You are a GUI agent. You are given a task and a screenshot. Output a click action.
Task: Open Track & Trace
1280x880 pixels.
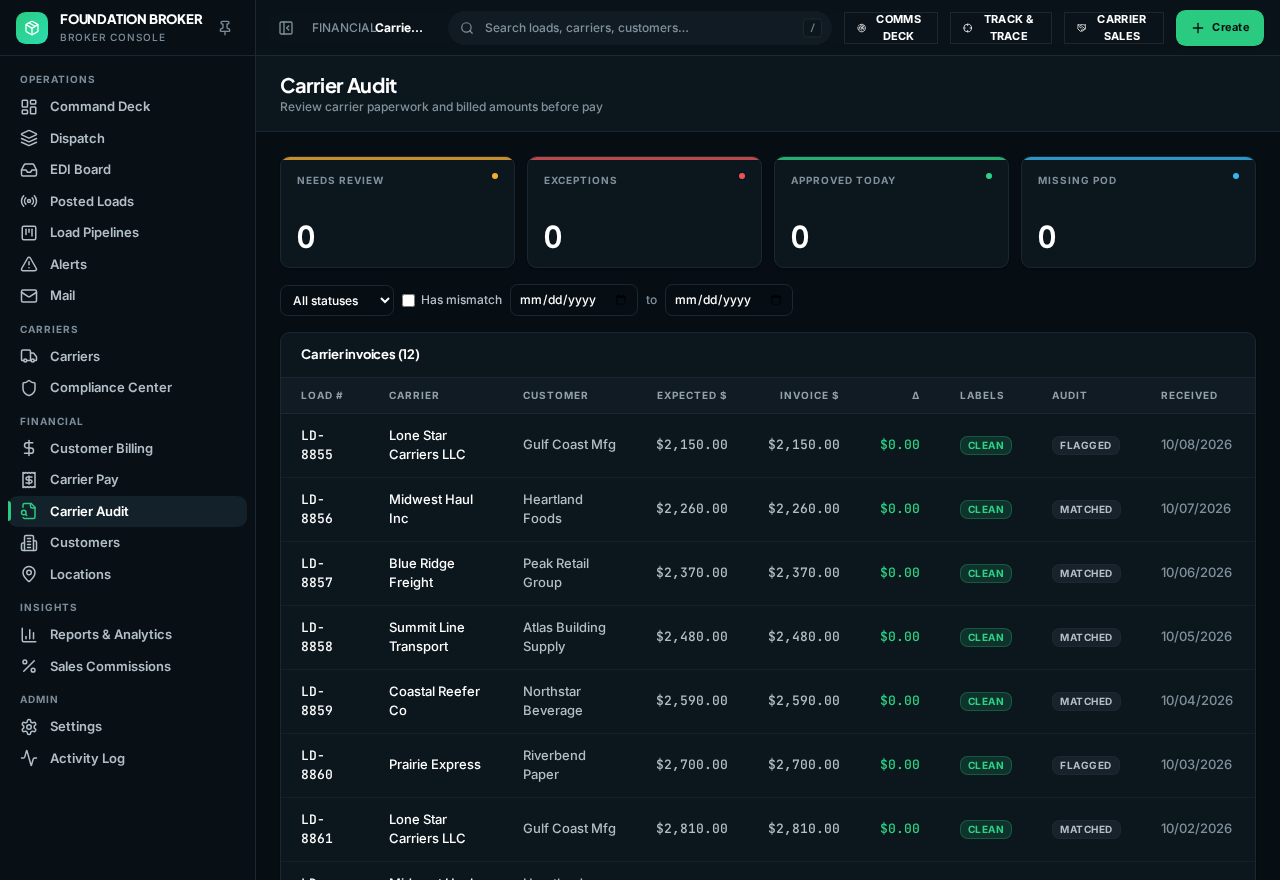tap(1001, 28)
